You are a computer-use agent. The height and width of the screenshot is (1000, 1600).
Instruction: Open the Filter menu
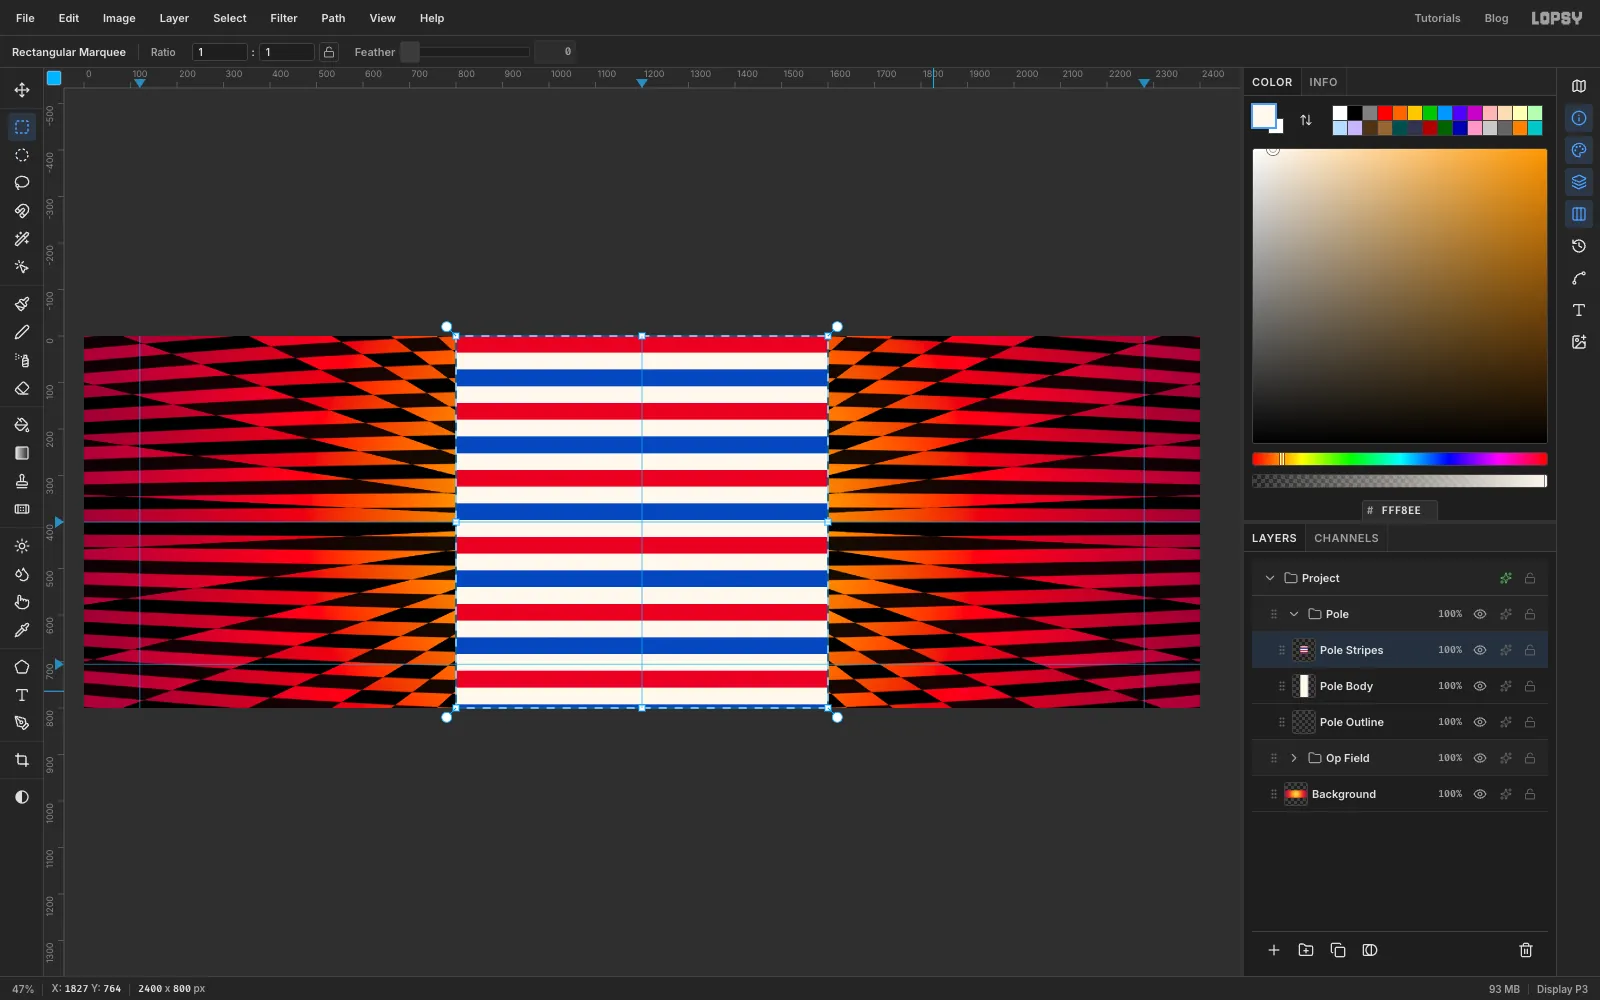(284, 18)
